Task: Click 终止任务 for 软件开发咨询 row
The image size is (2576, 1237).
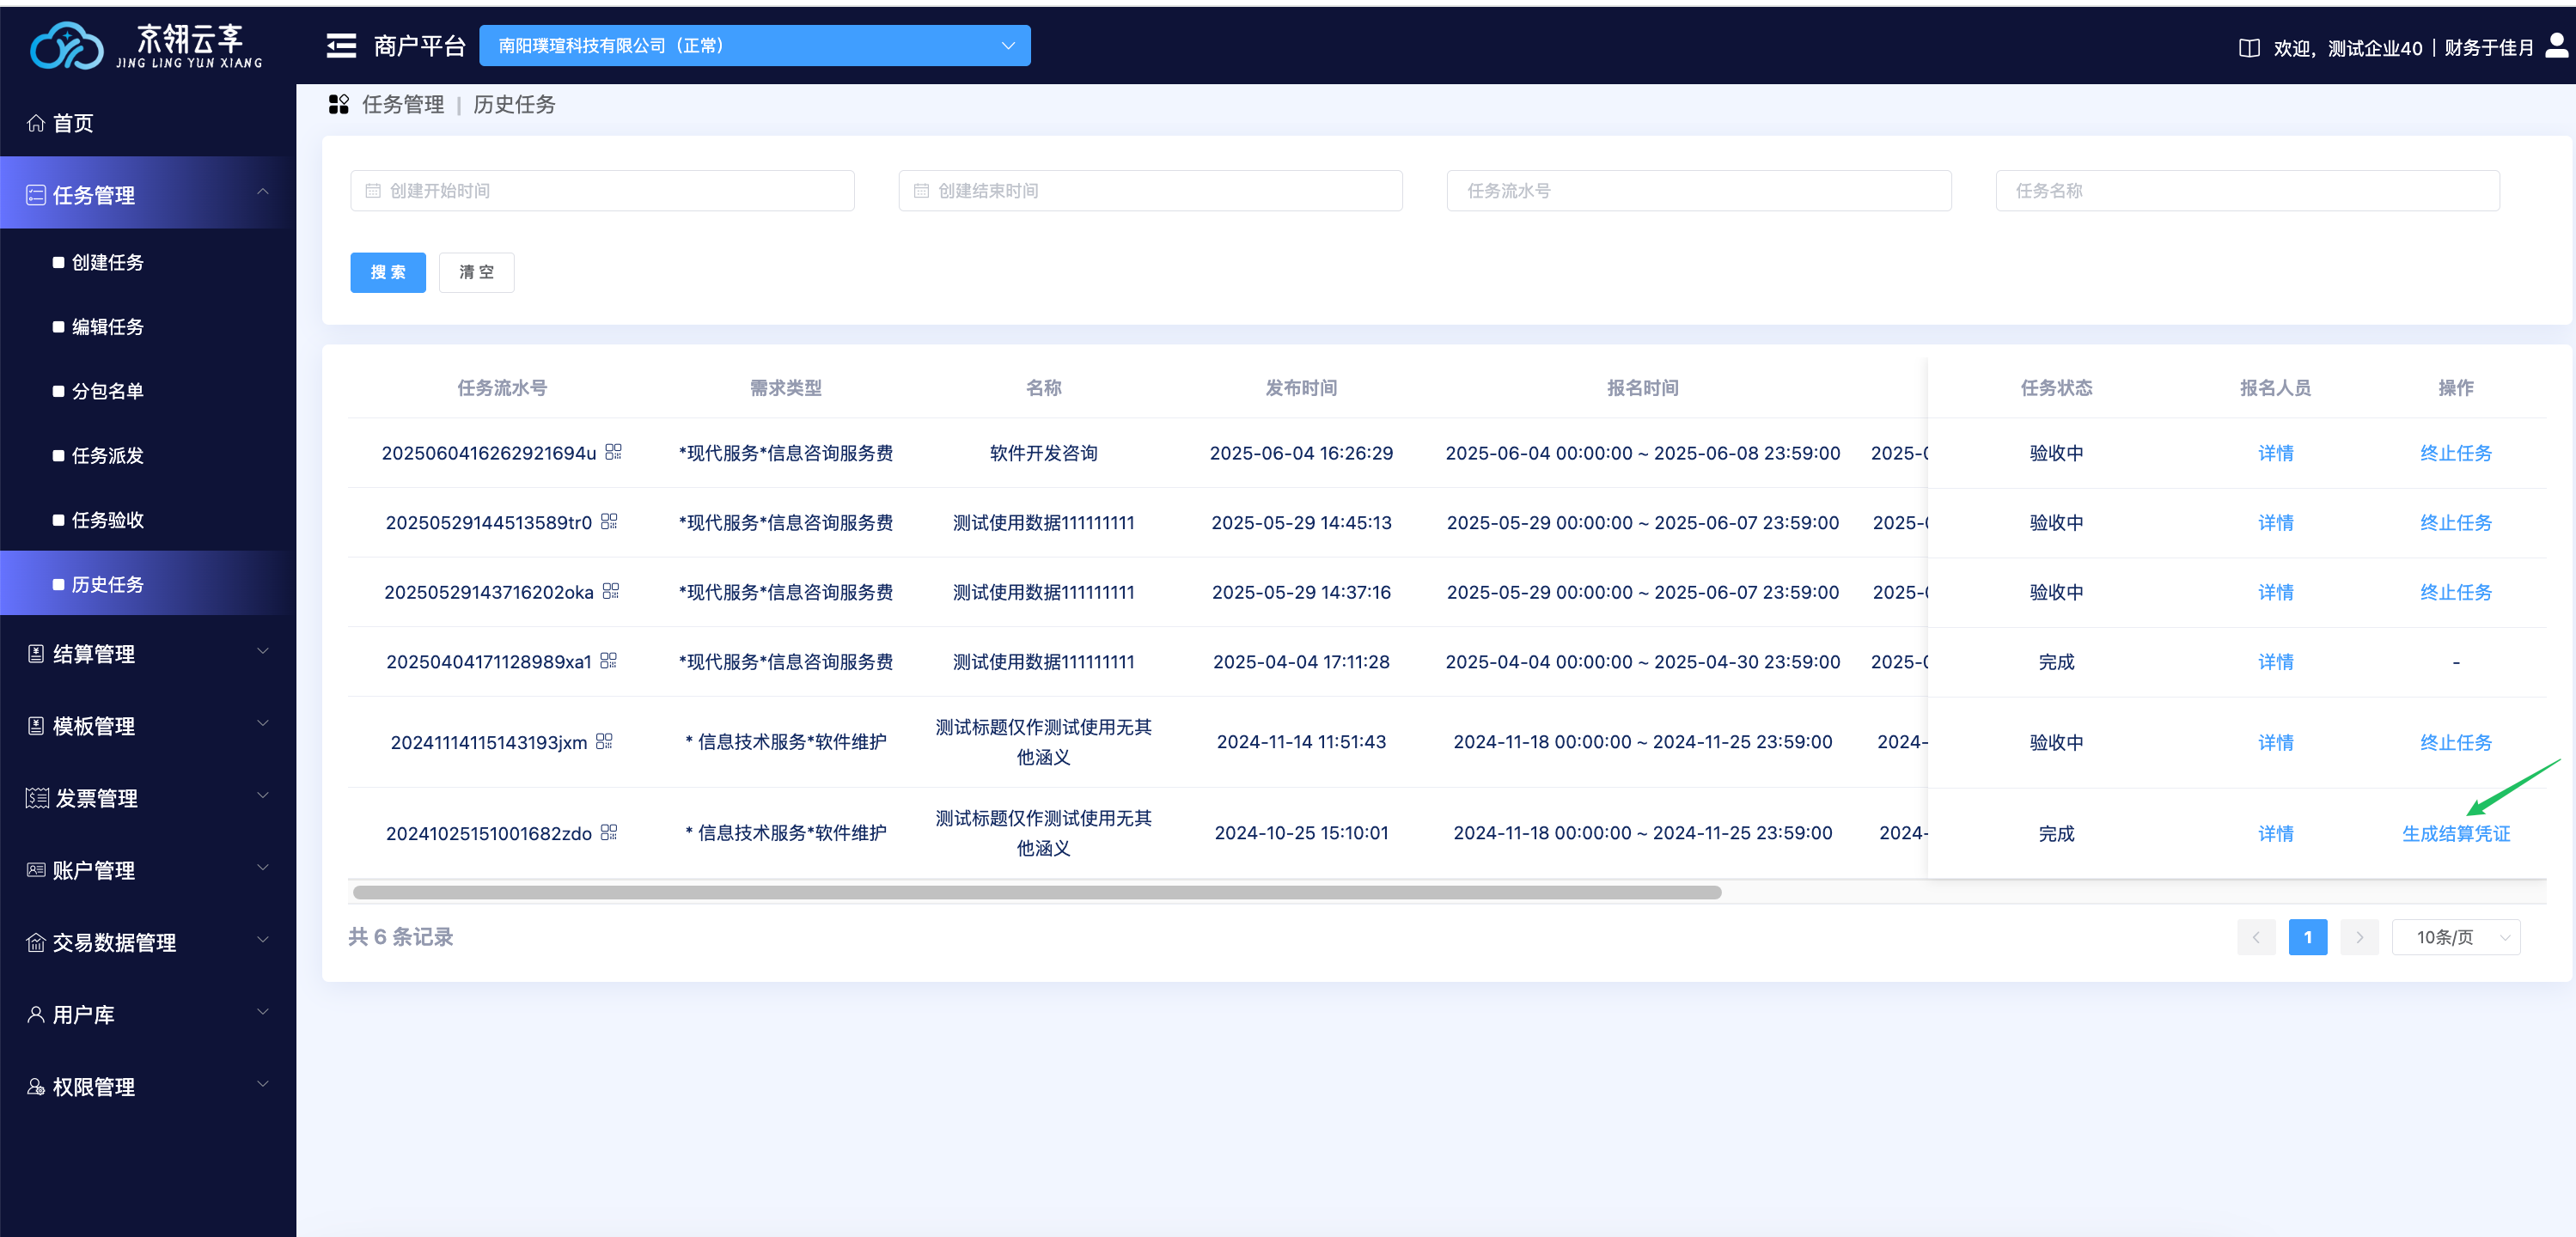Action: point(2455,453)
